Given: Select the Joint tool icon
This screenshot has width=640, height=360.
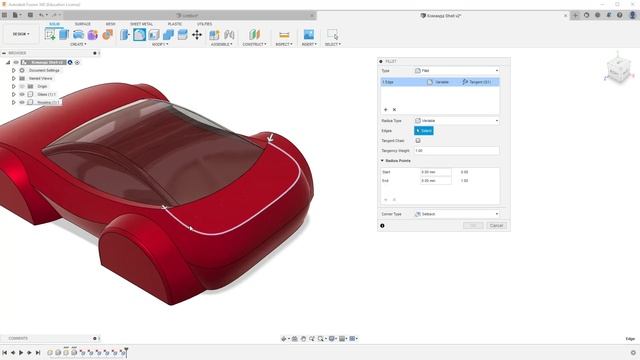Looking at the screenshot, I should pos(229,34).
